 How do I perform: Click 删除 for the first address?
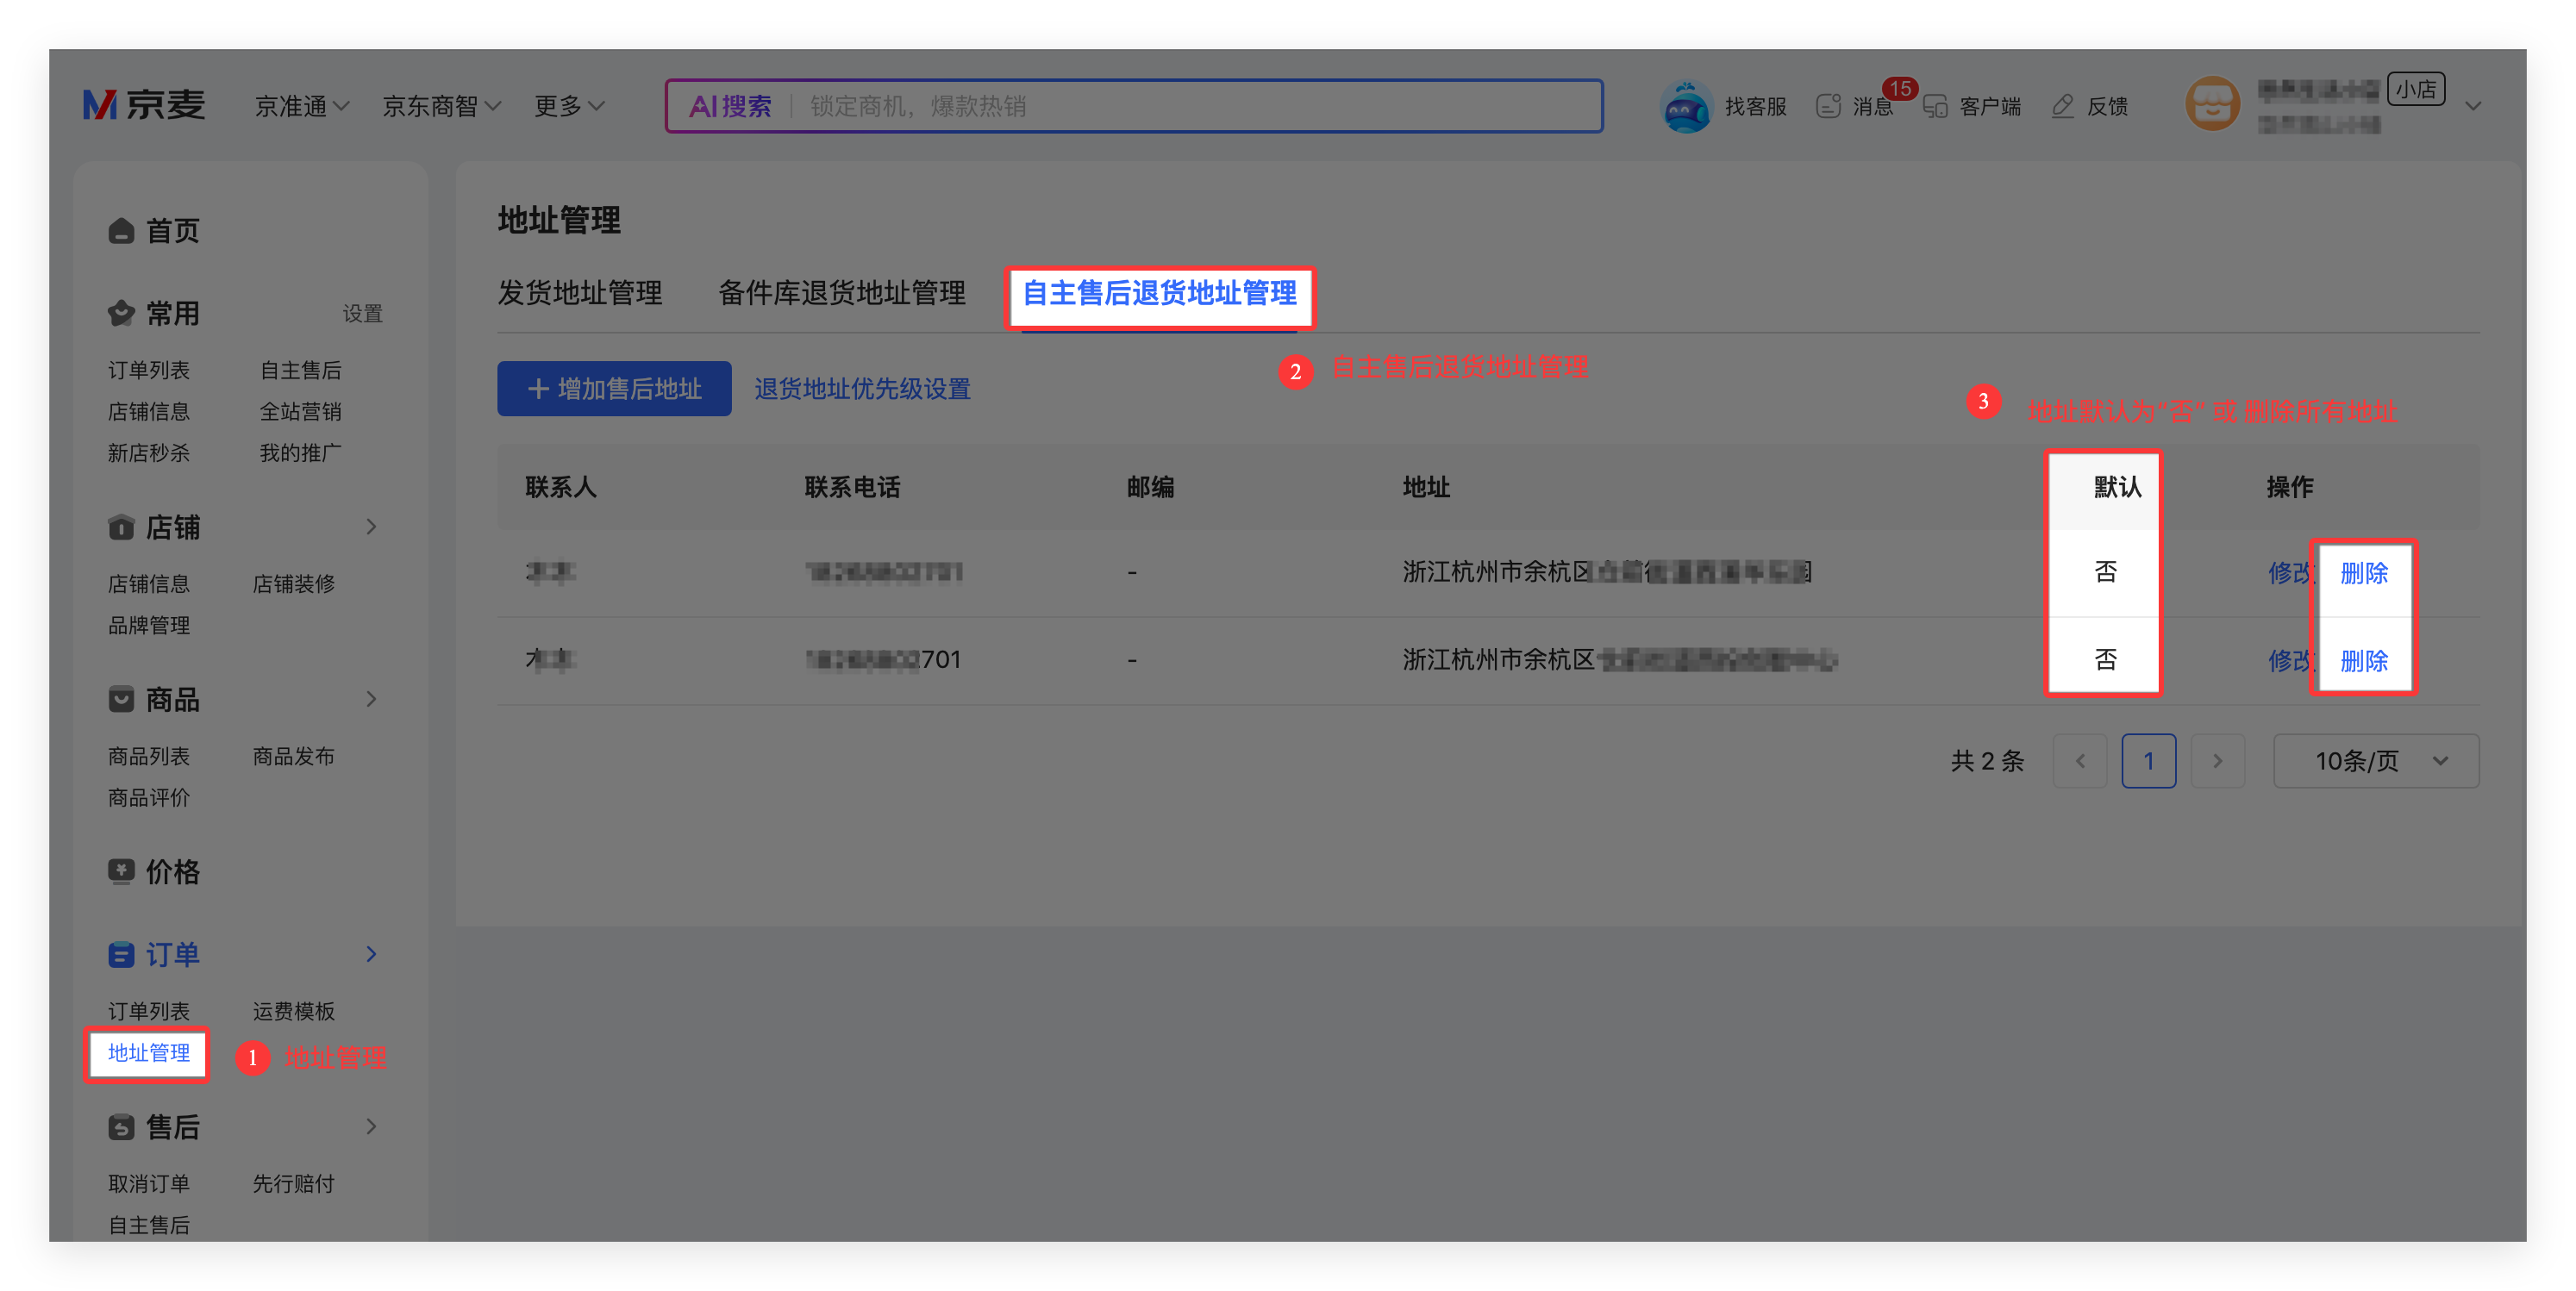coord(2363,573)
